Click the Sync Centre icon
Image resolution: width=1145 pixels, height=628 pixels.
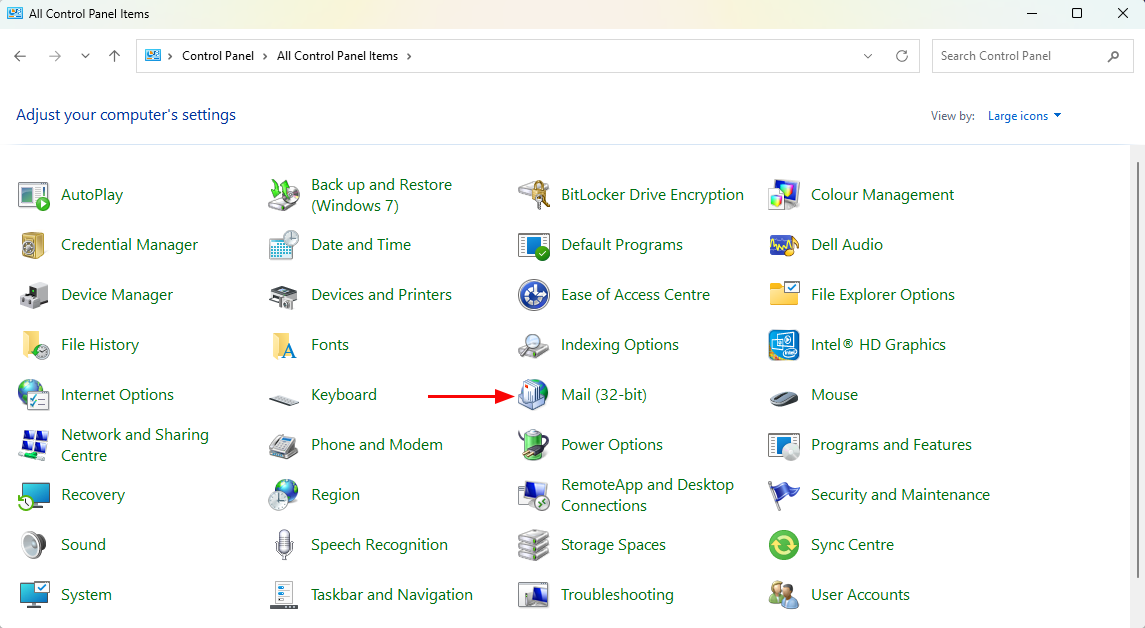pyautogui.click(x=784, y=545)
